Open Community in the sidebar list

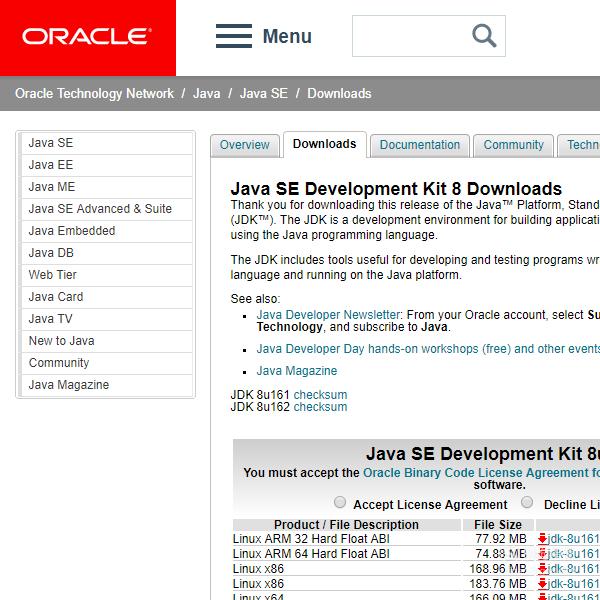[x=107, y=363]
